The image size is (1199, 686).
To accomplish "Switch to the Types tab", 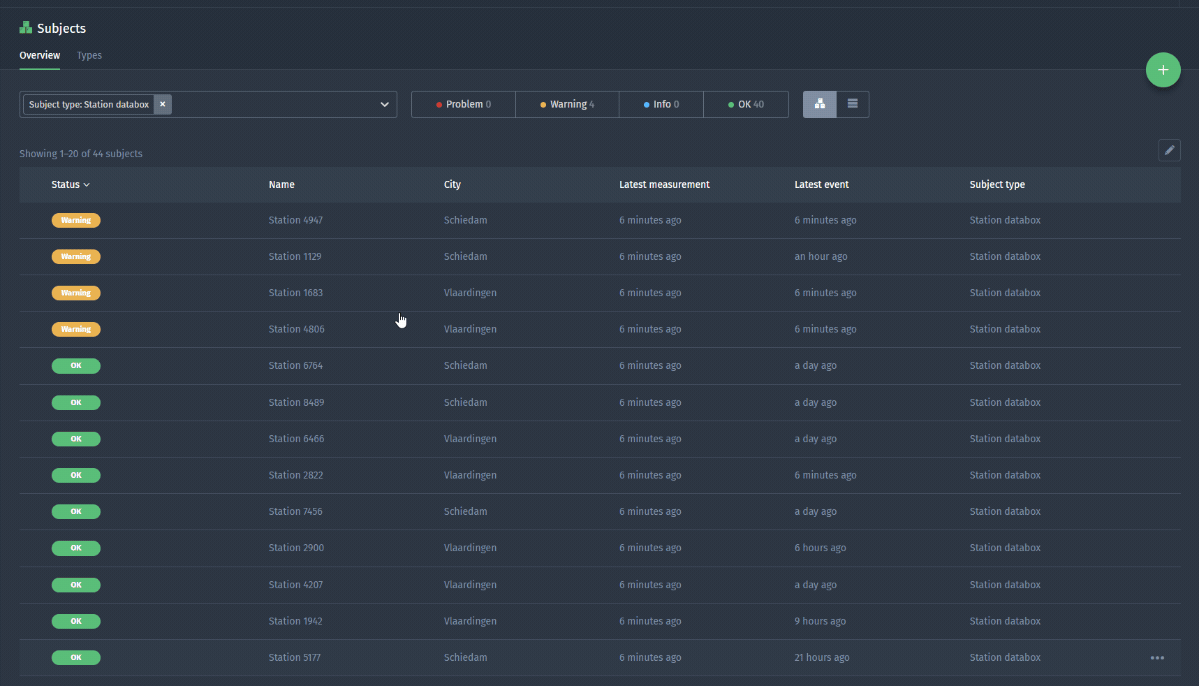I will (x=89, y=55).
